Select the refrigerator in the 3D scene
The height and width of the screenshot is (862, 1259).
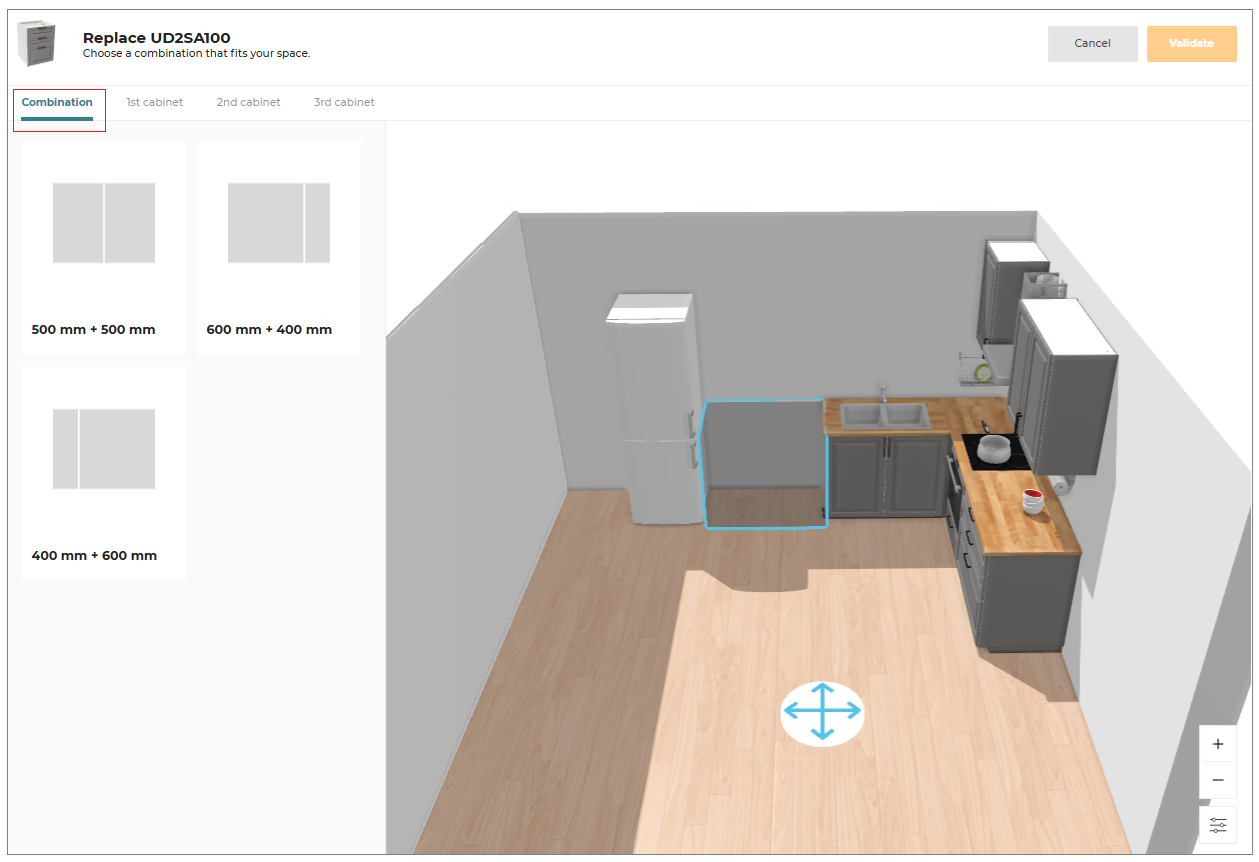[x=654, y=410]
